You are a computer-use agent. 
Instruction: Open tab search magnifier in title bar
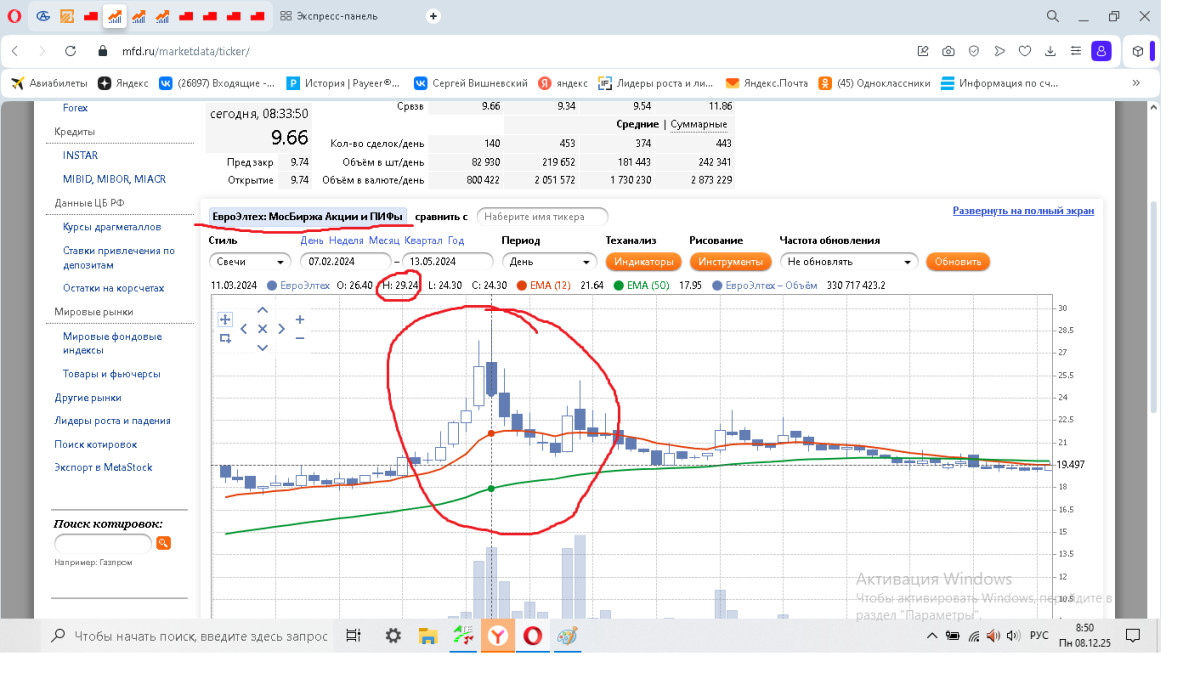[1053, 16]
